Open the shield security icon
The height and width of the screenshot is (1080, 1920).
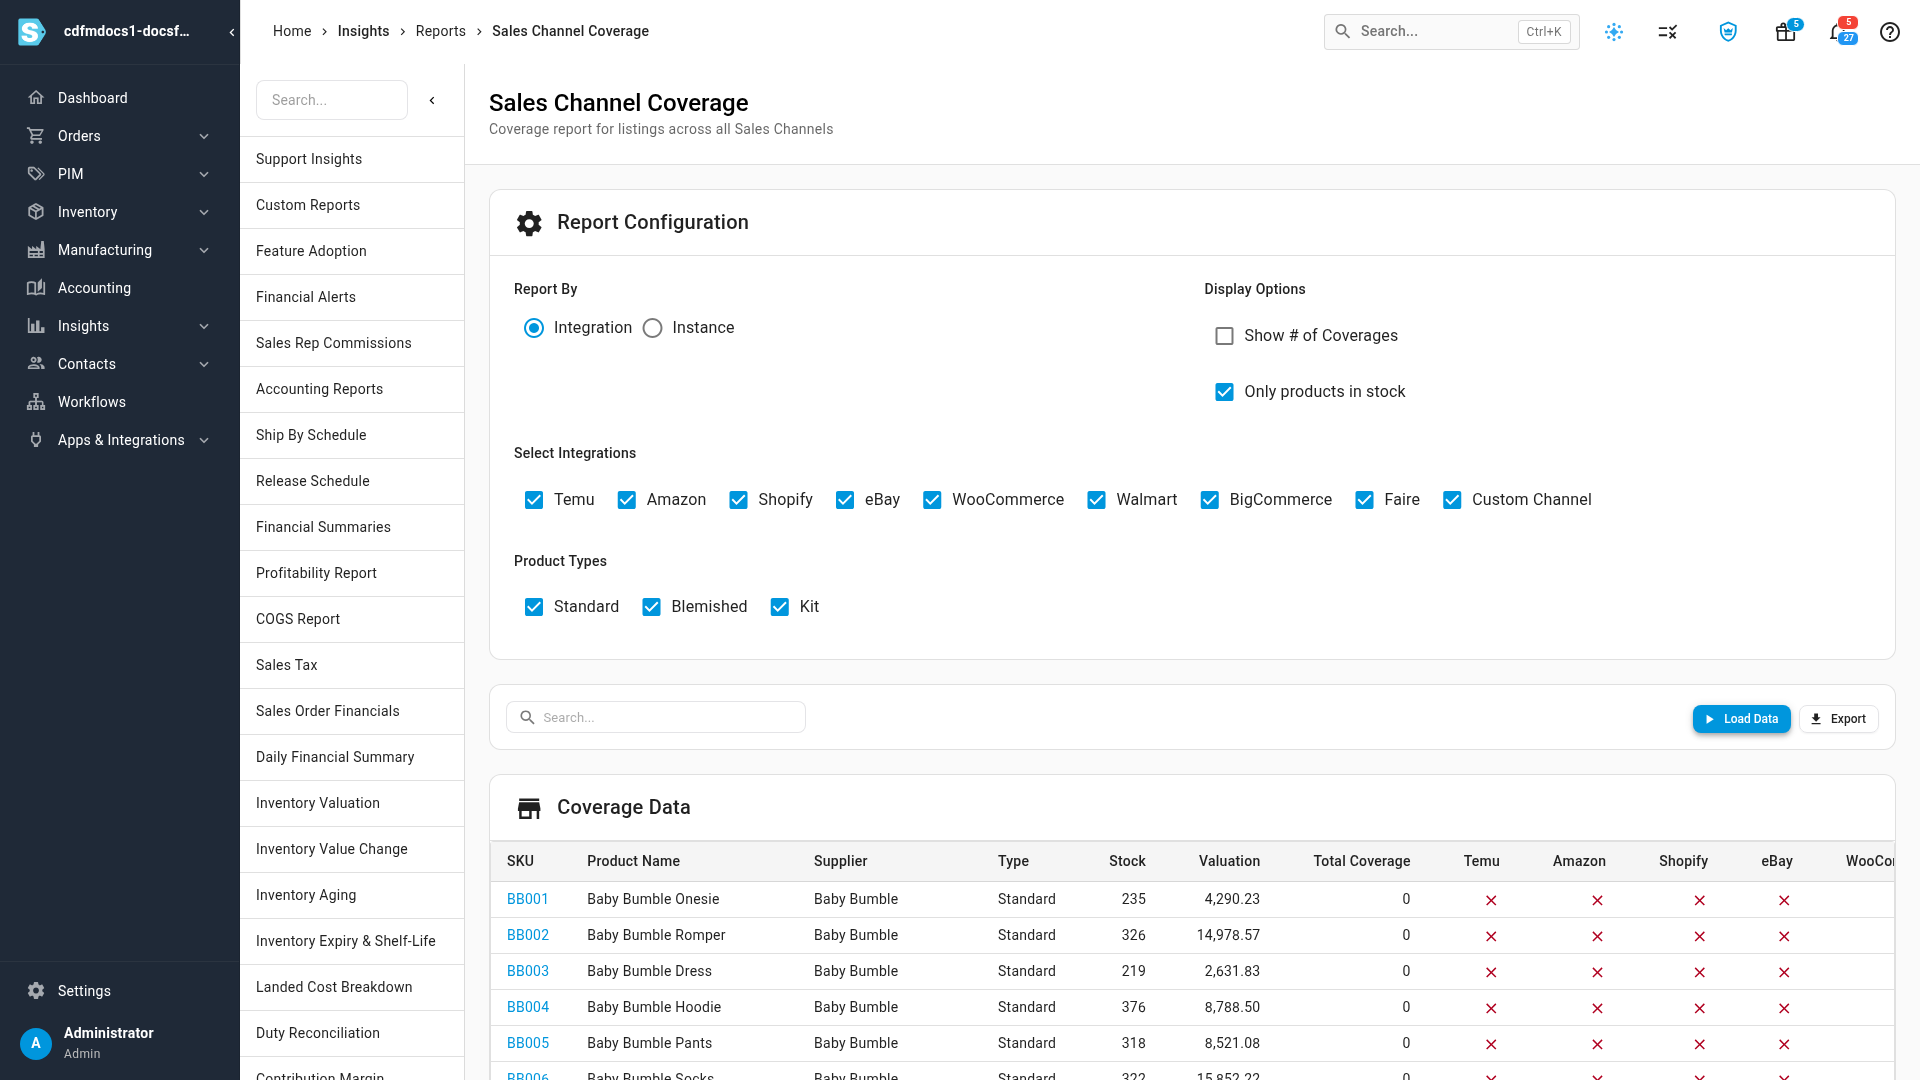coord(1728,32)
